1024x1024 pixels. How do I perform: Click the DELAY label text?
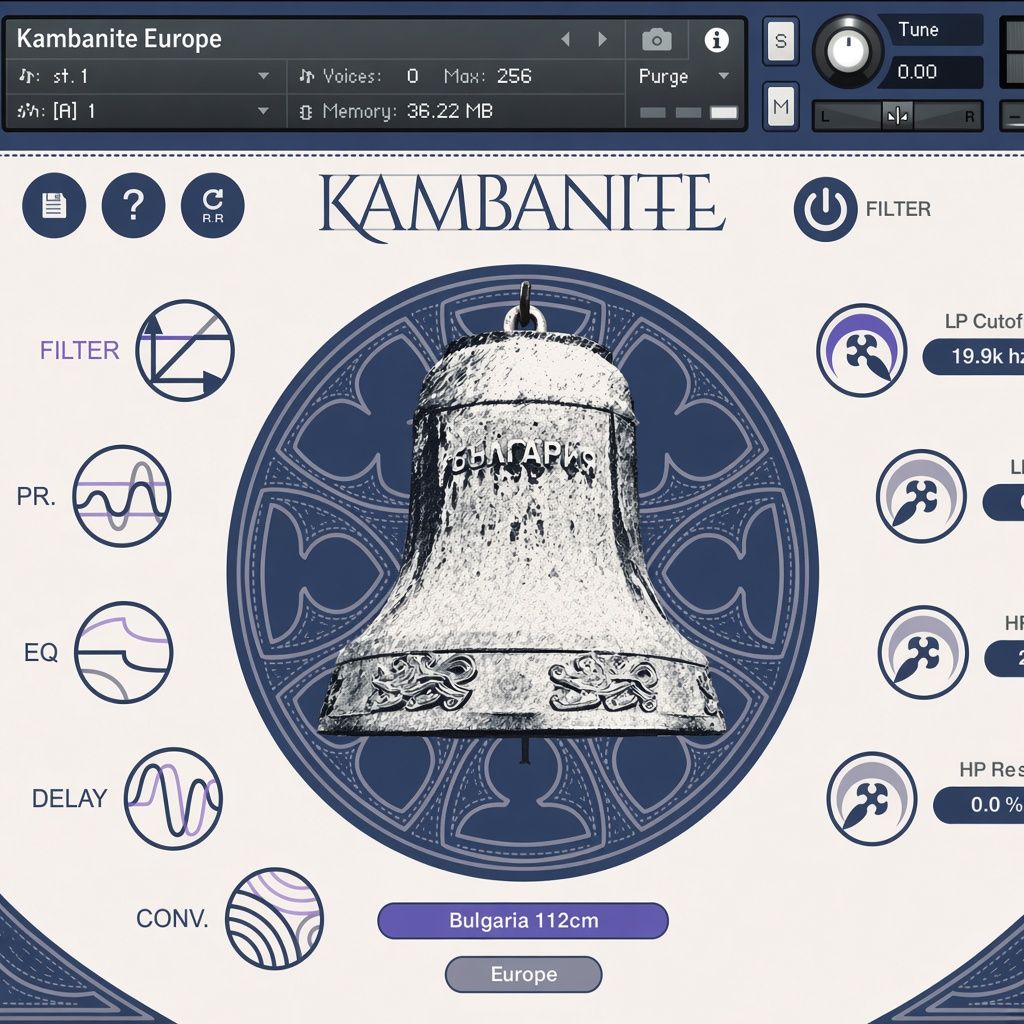point(69,798)
